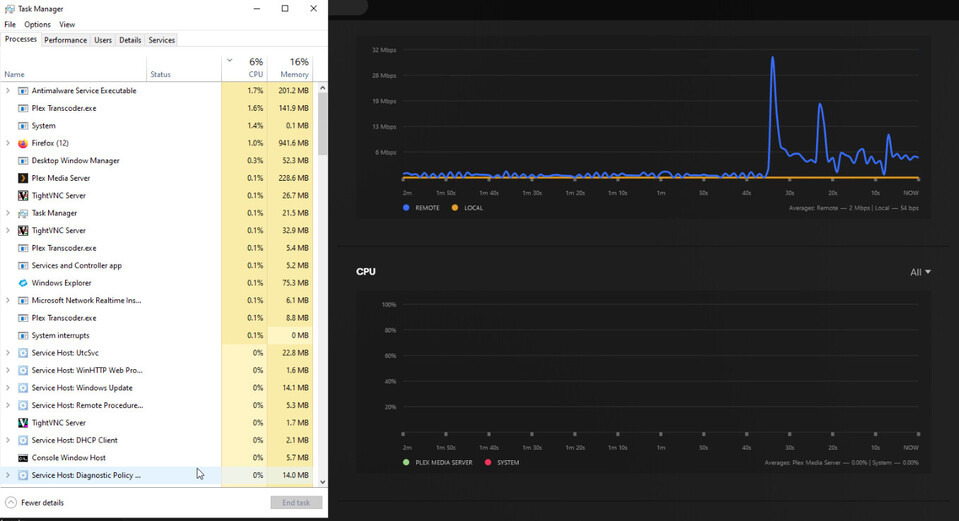
Task: Expand Service Host: DHCP Client group
Action: [x=7, y=440]
